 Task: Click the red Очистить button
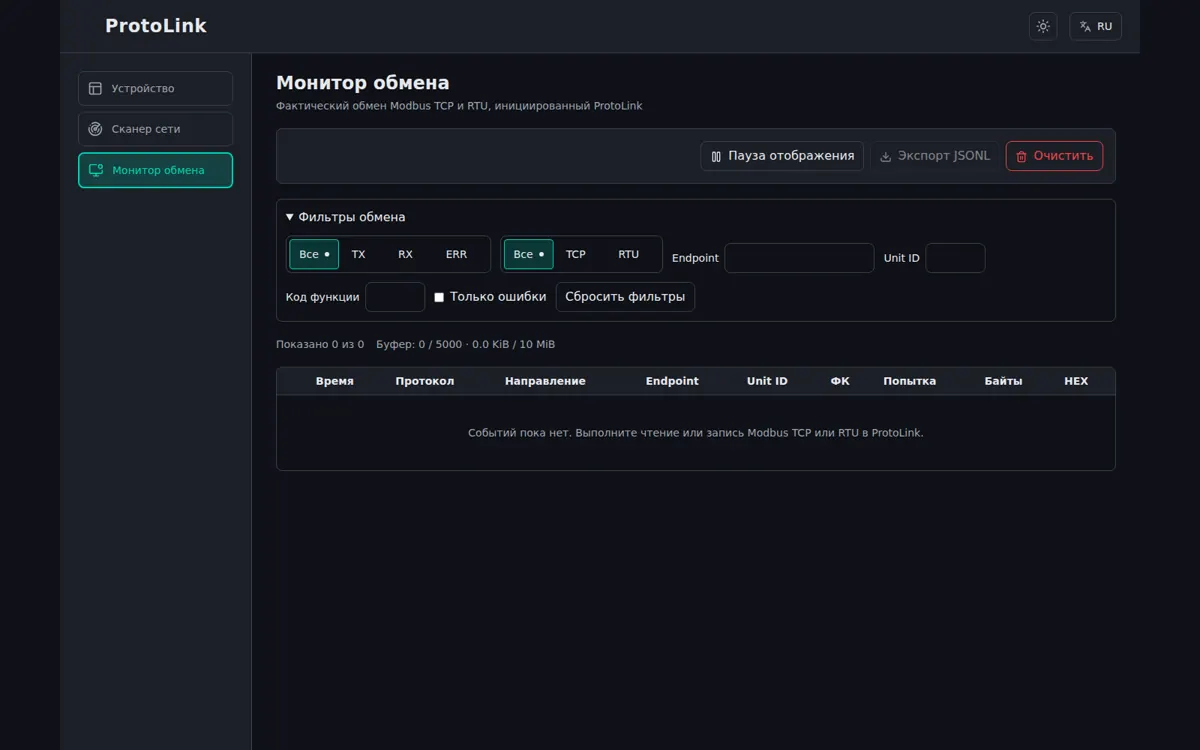pos(1054,156)
